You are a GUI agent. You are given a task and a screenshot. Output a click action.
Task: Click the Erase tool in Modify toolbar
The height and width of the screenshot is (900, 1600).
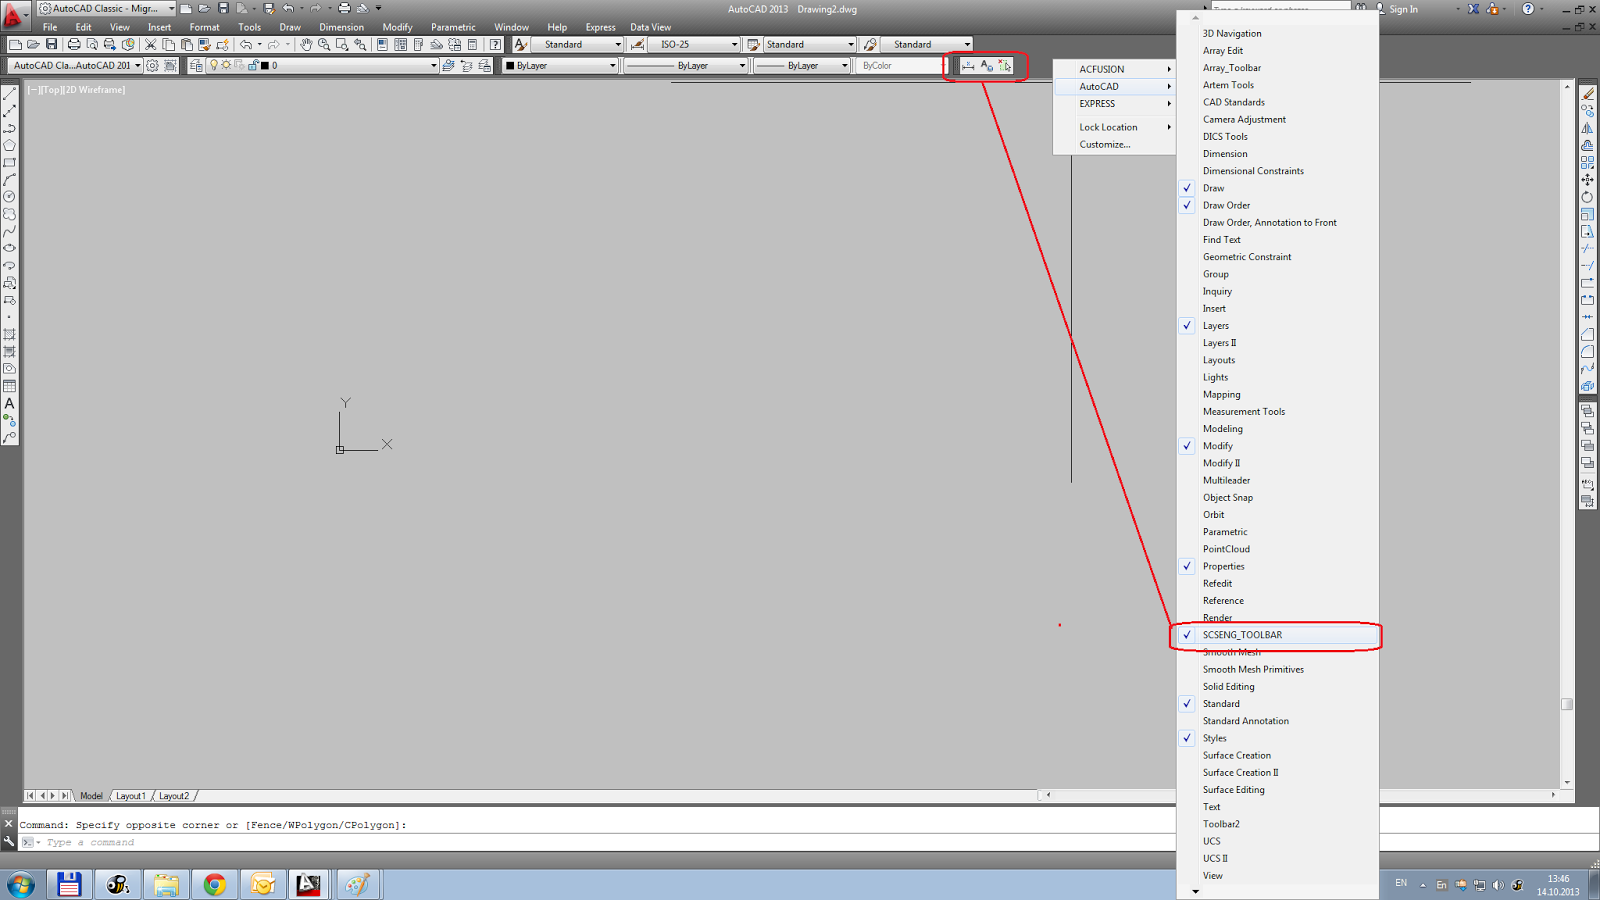click(x=1588, y=94)
